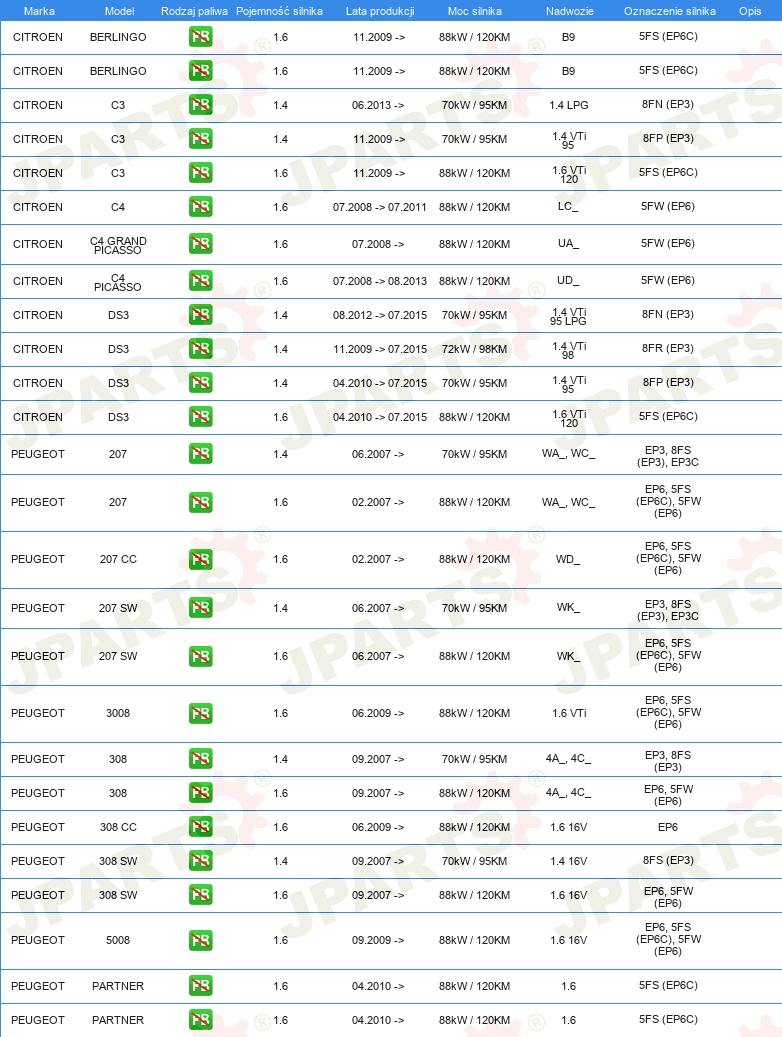Screen dimensions: 782x1037
Task: Select the '5008' model cell
Action: tap(118, 940)
